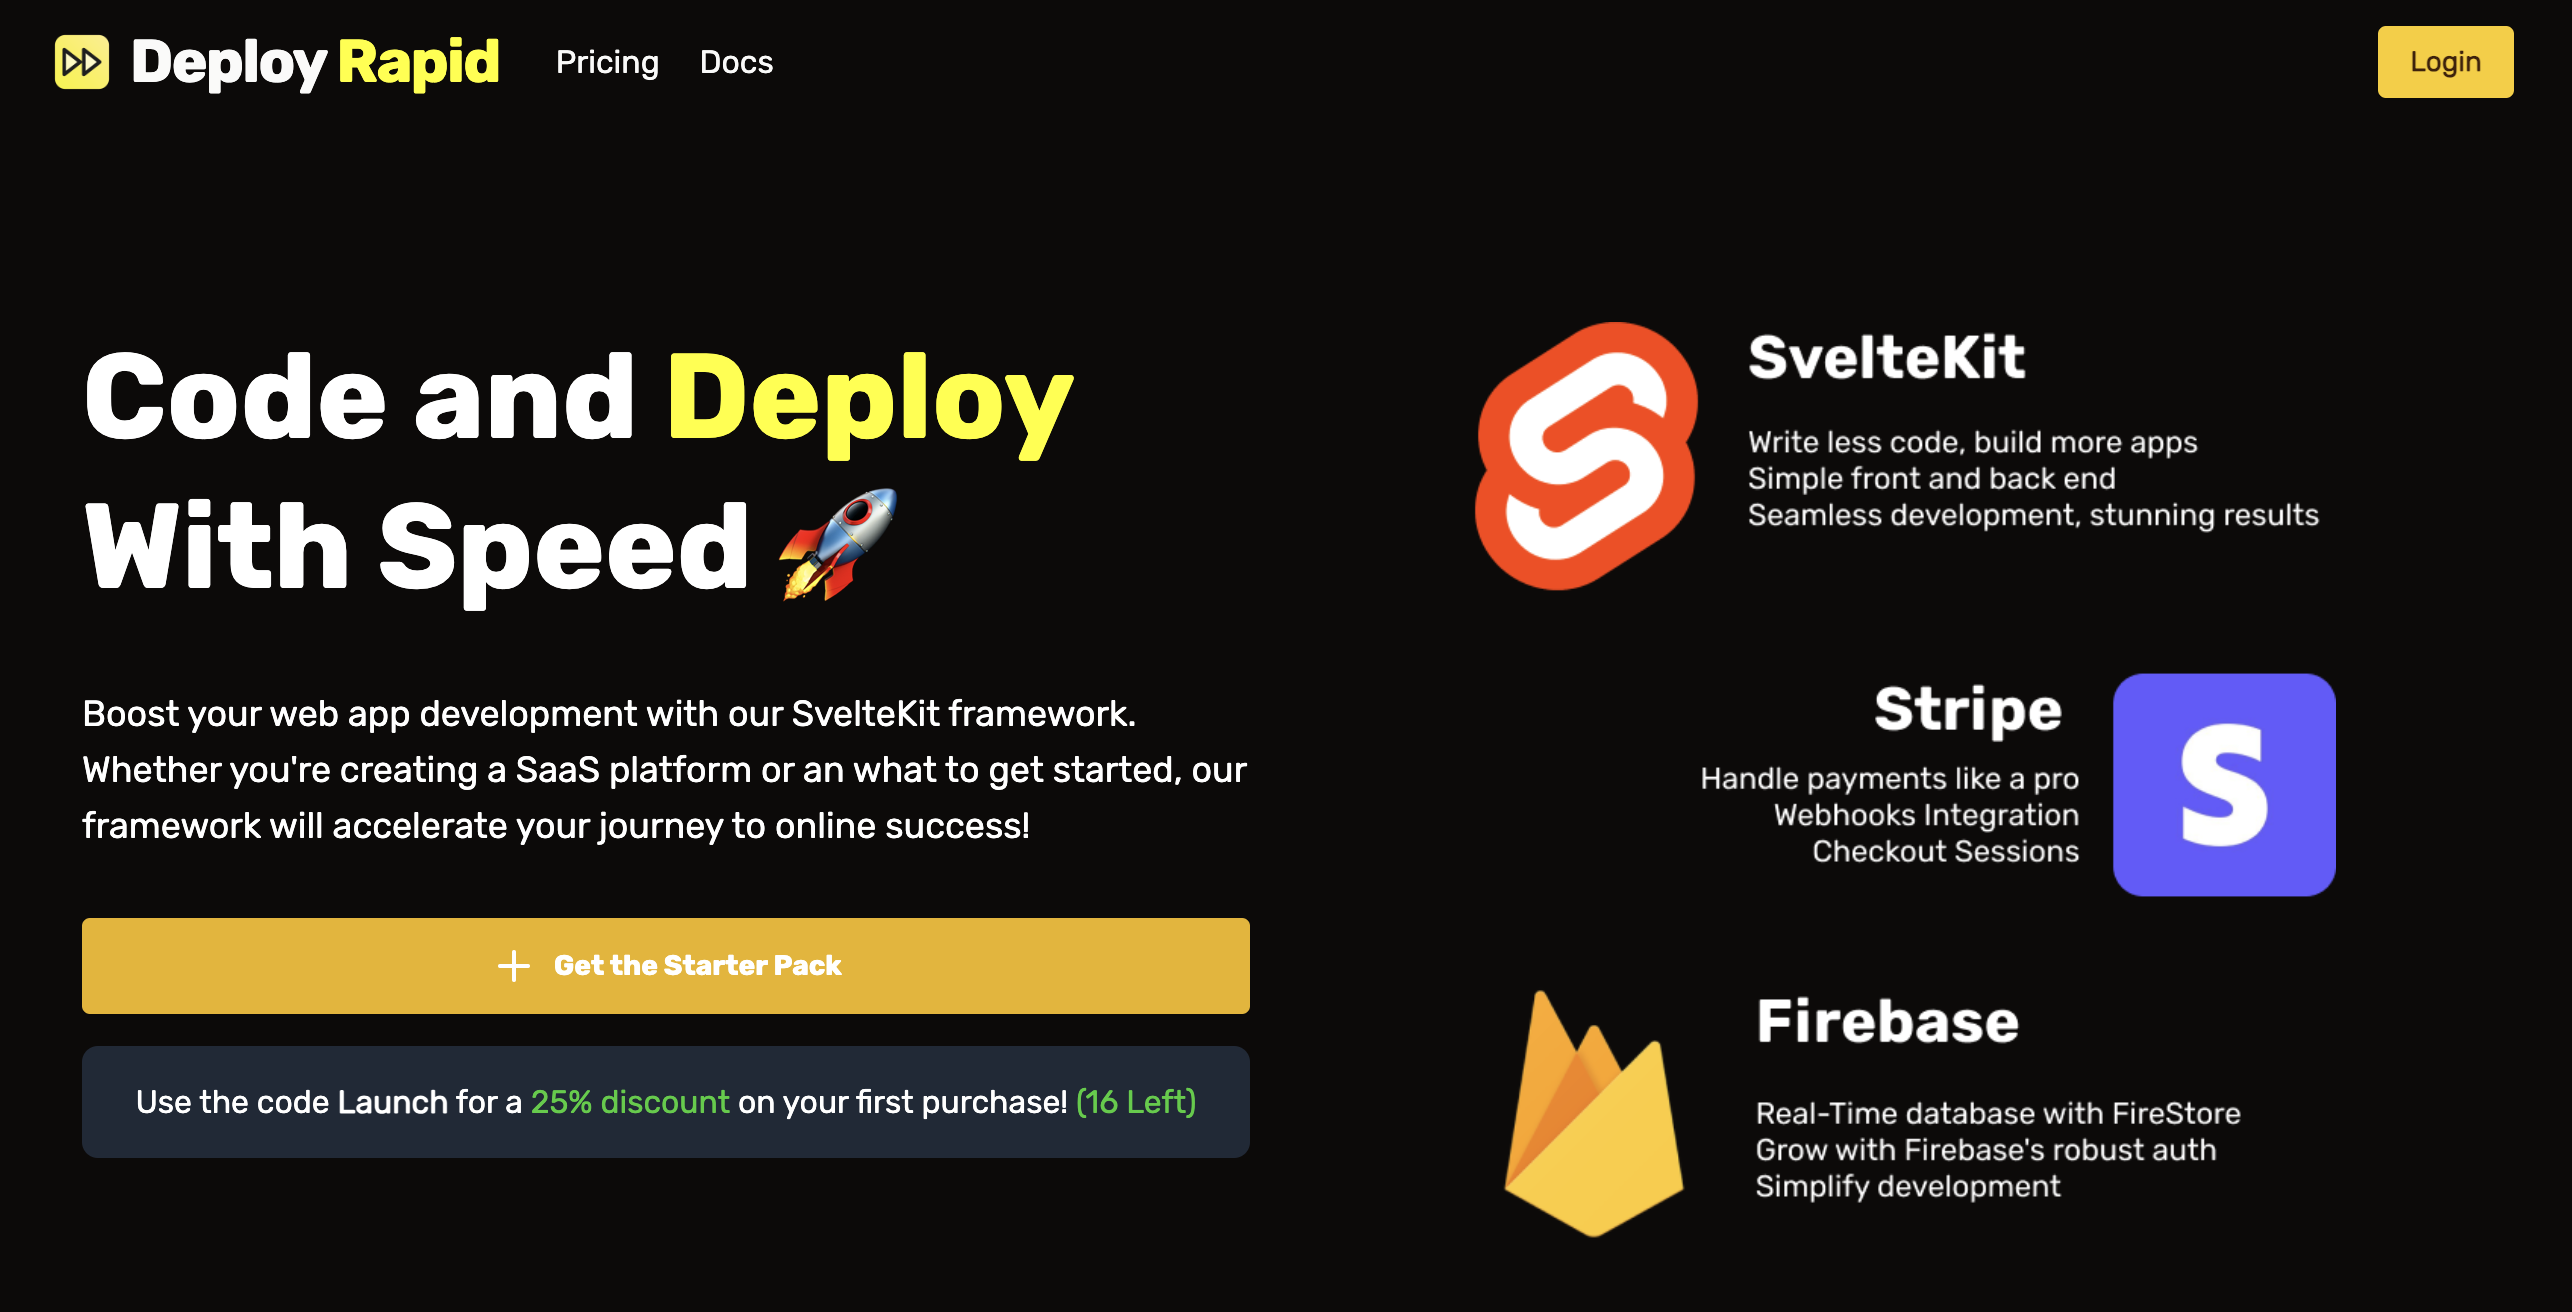This screenshot has width=2572, height=1312.
Task: Click the Deploy Rapid brand name
Action: pyautogui.click(x=315, y=62)
